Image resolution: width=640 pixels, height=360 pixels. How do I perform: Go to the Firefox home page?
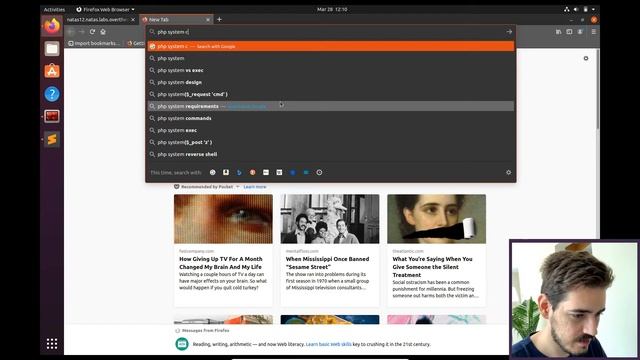[103, 32]
